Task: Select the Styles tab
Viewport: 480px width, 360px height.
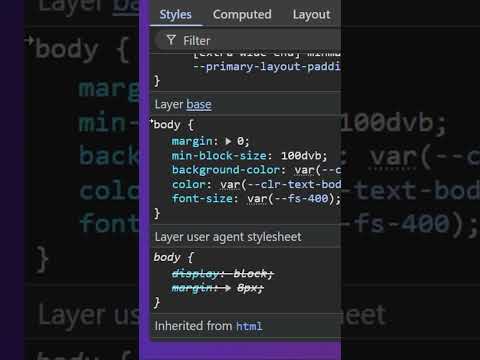Action: (x=175, y=14)
